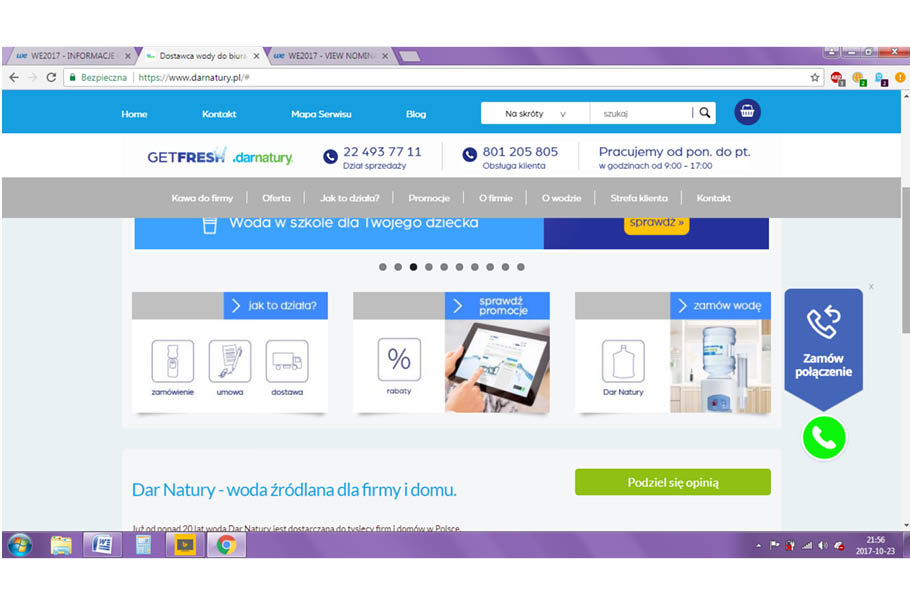This screenshot has width=910, height=603.
Task: Click the phone icon beside 801 205 805
Action: [470, 154]
